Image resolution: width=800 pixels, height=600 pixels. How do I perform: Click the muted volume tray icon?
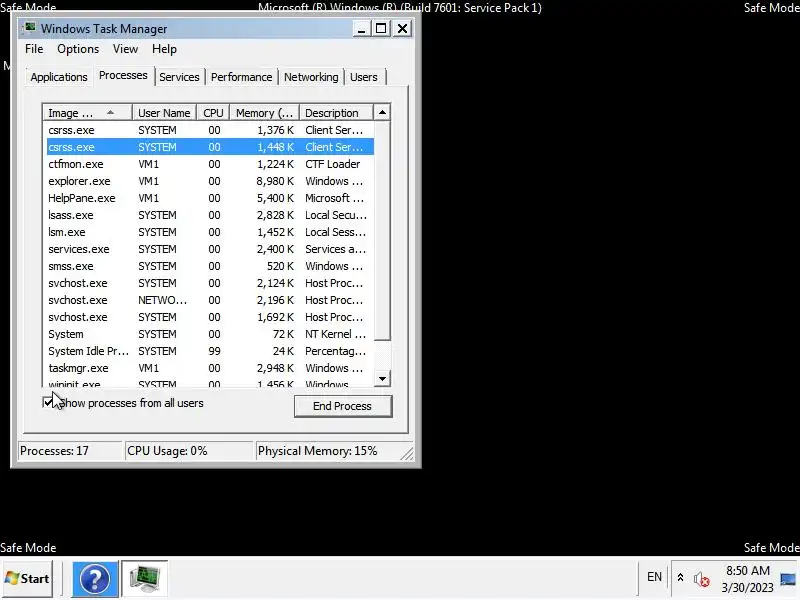(x=702, y=579)
